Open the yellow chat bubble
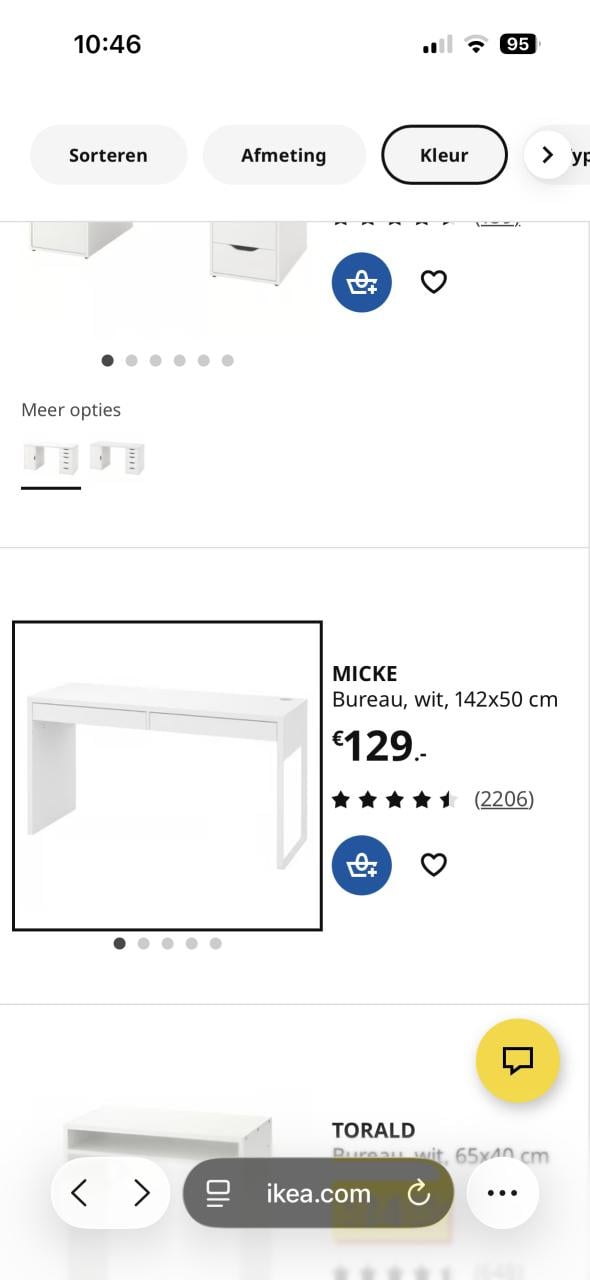 [x=518, y=1062]
